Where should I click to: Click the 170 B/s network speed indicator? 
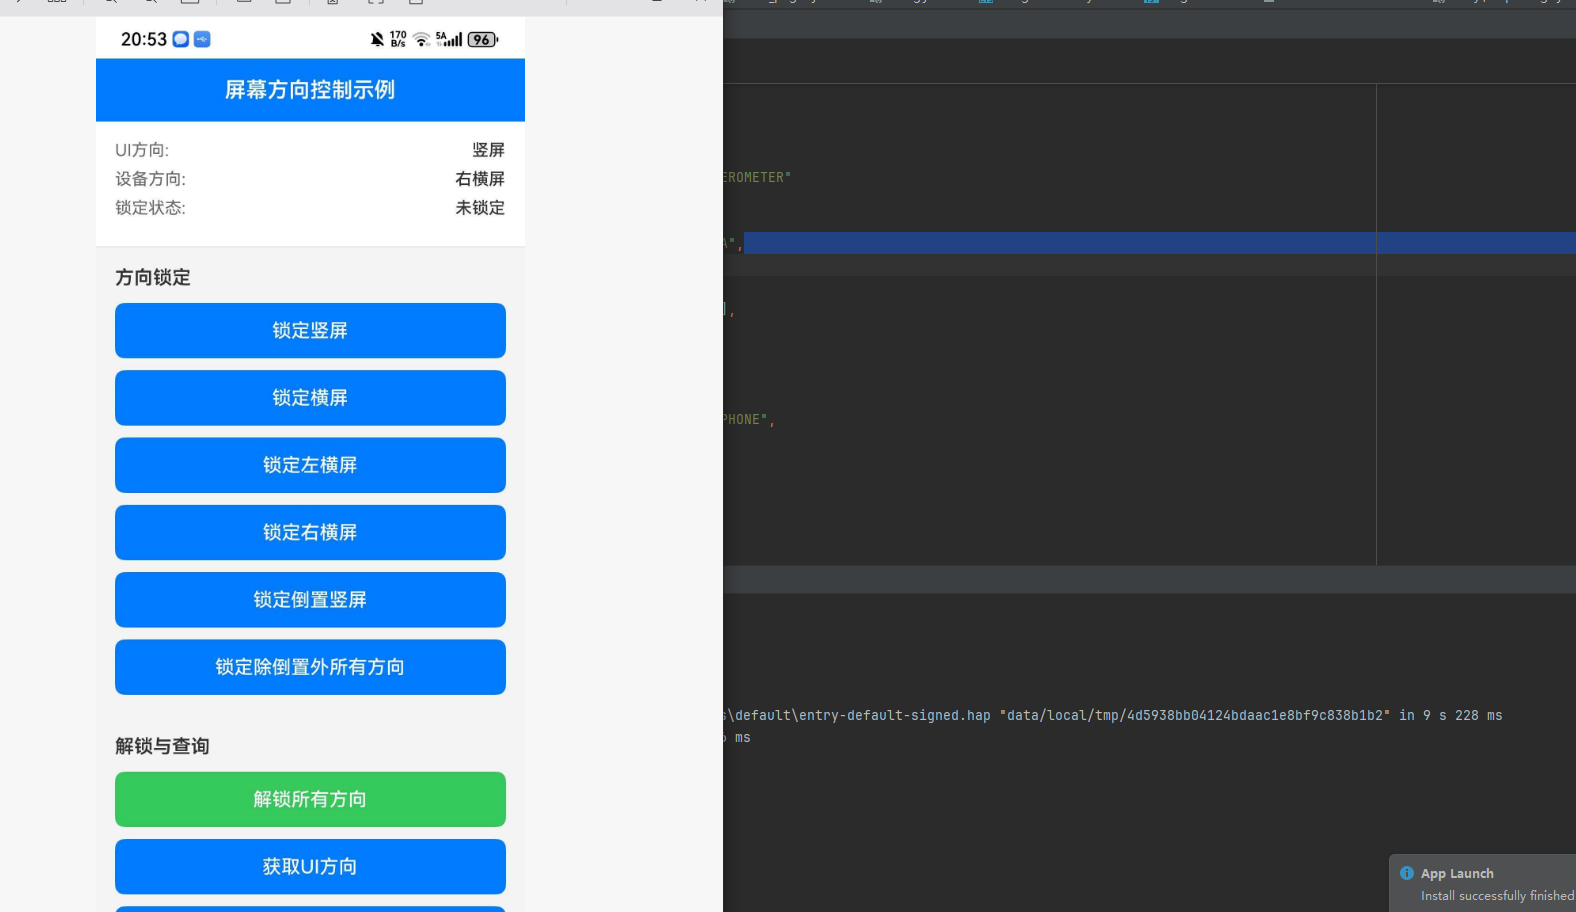pos(398,40)
